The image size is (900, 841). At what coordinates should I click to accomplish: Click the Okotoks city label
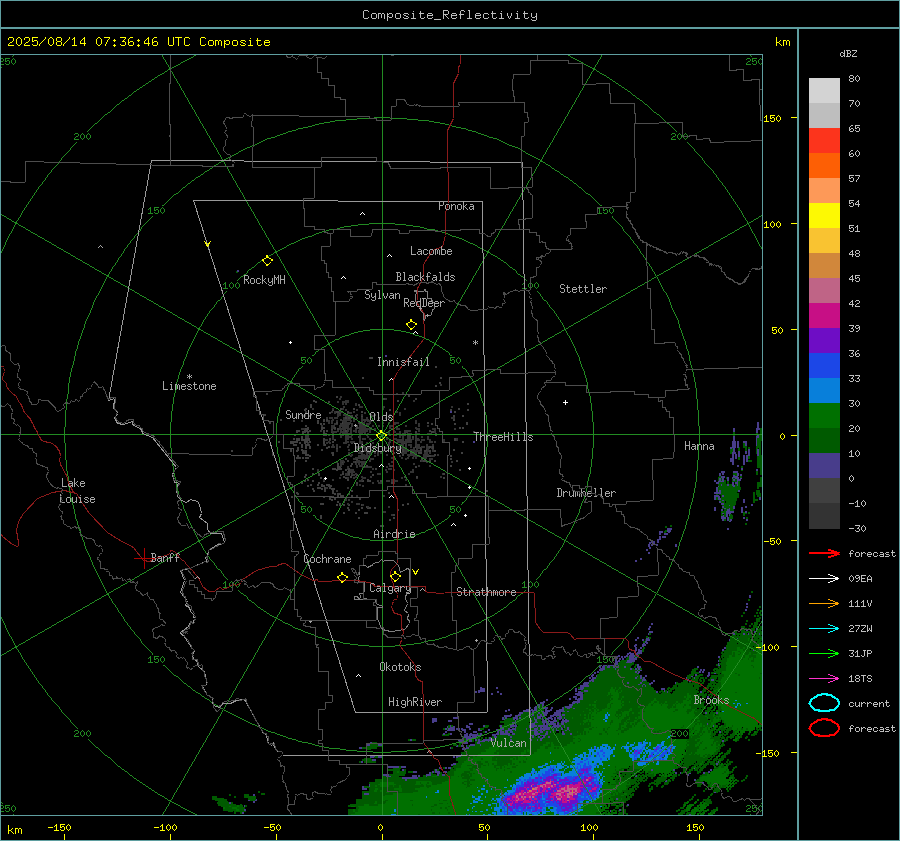click(400, 667)
